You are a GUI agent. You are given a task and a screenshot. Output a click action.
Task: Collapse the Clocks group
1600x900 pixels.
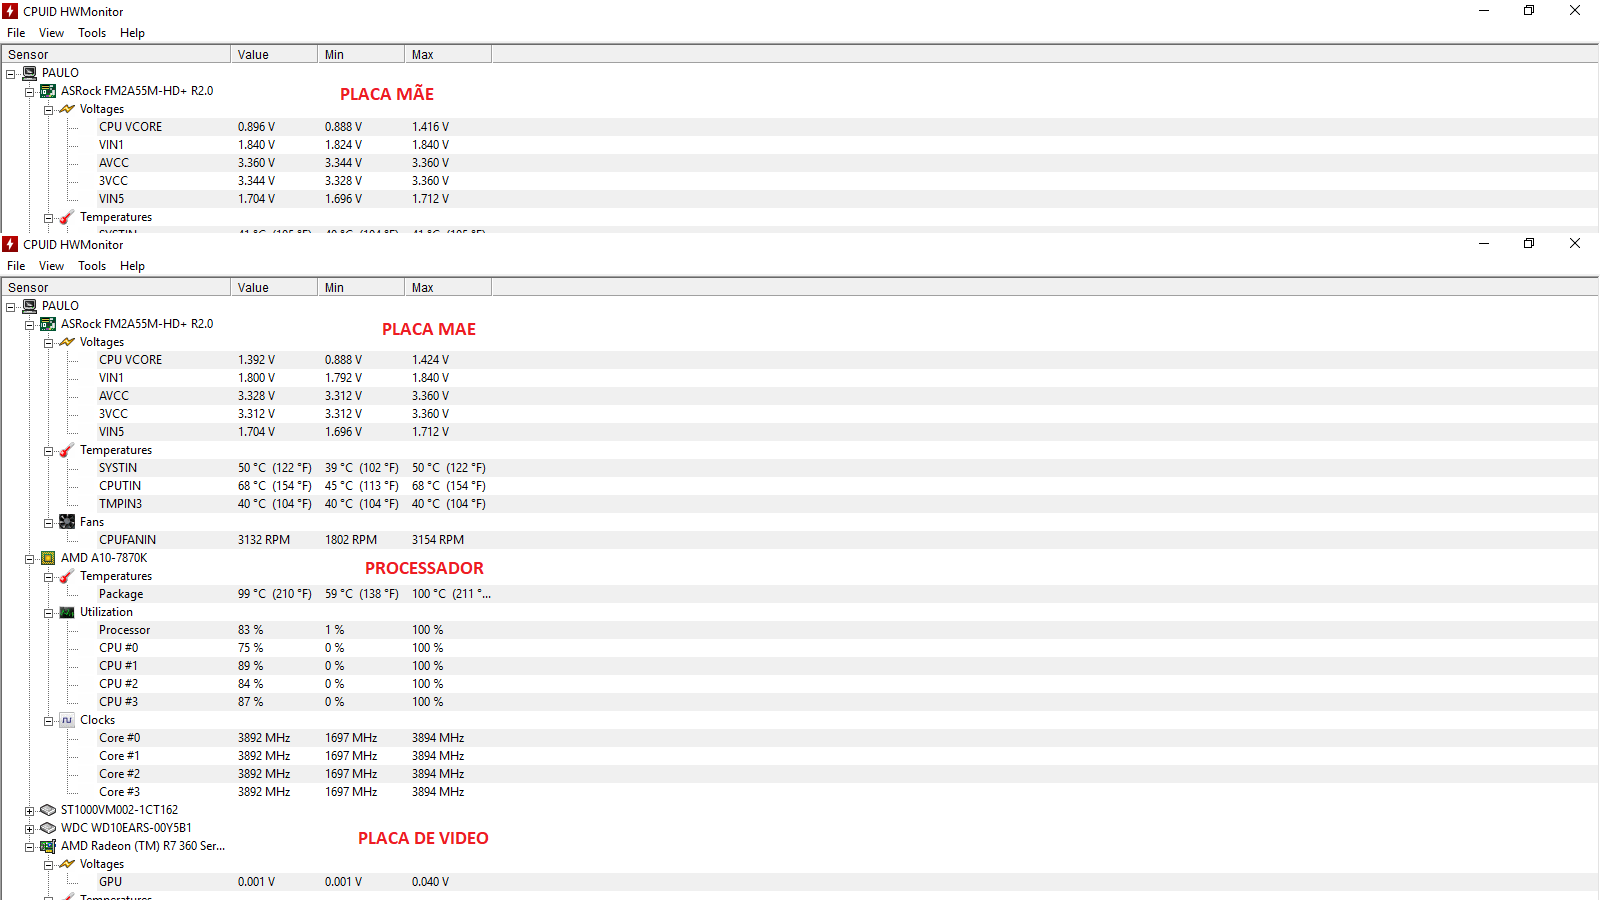point(48,721)
